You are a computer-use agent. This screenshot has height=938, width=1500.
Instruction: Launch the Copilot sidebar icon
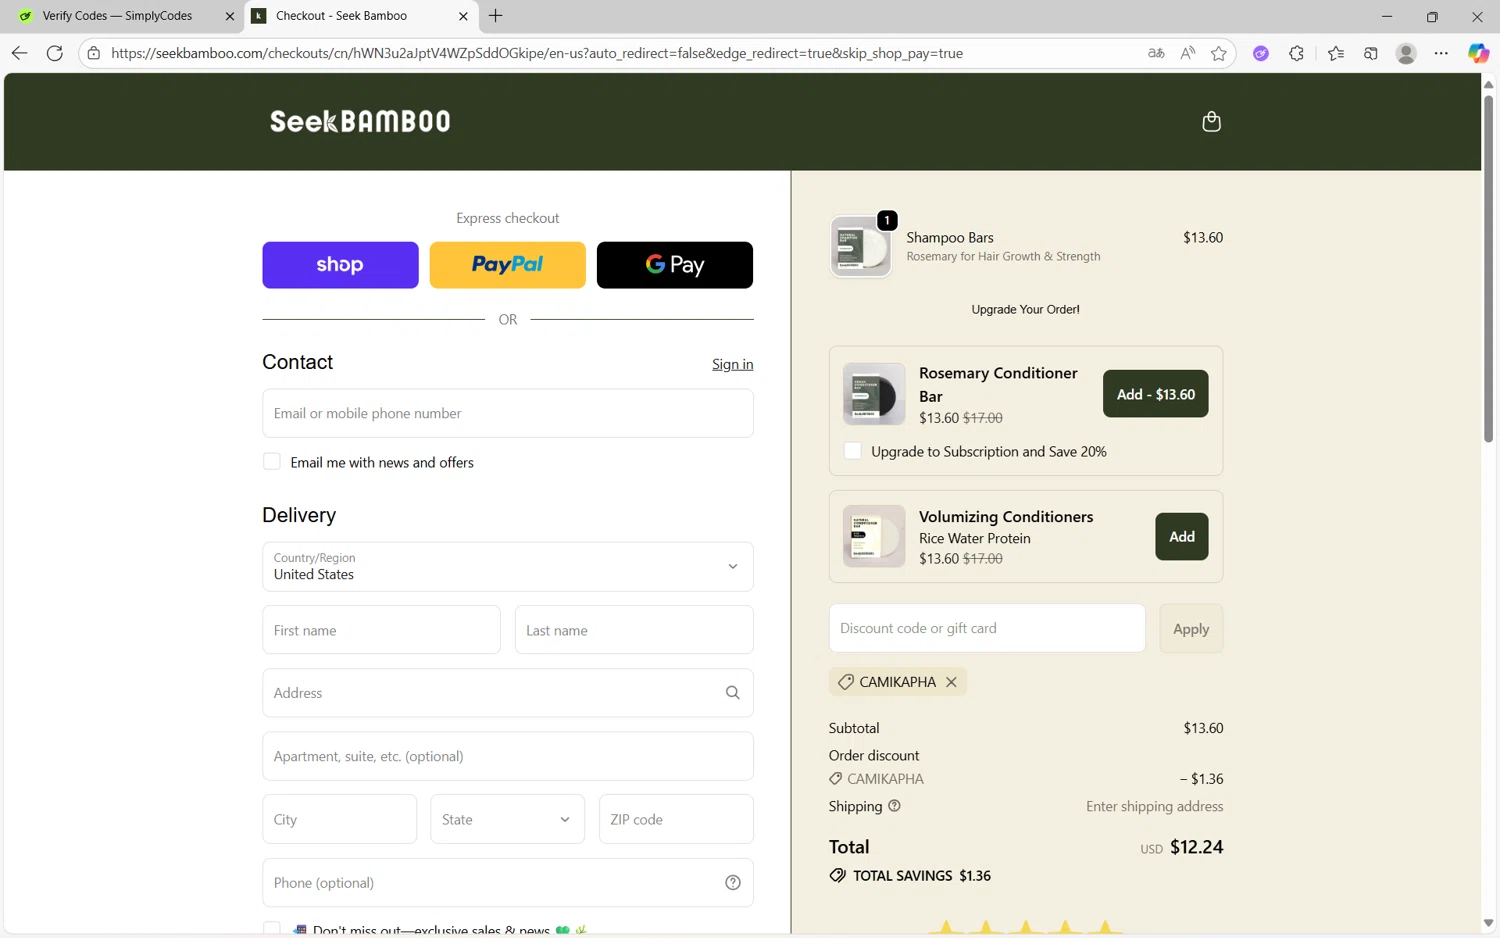tap(1478, 53)
